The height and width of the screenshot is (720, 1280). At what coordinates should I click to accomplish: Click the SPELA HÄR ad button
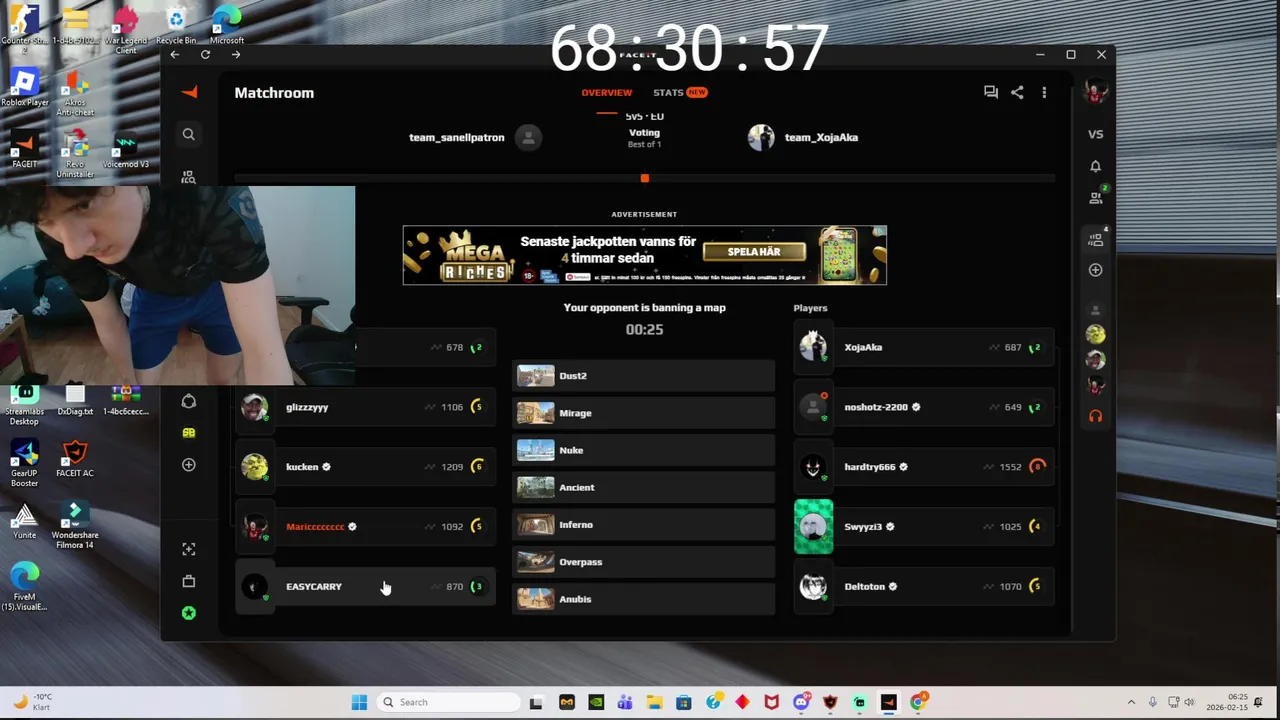[x=754, y=252]
